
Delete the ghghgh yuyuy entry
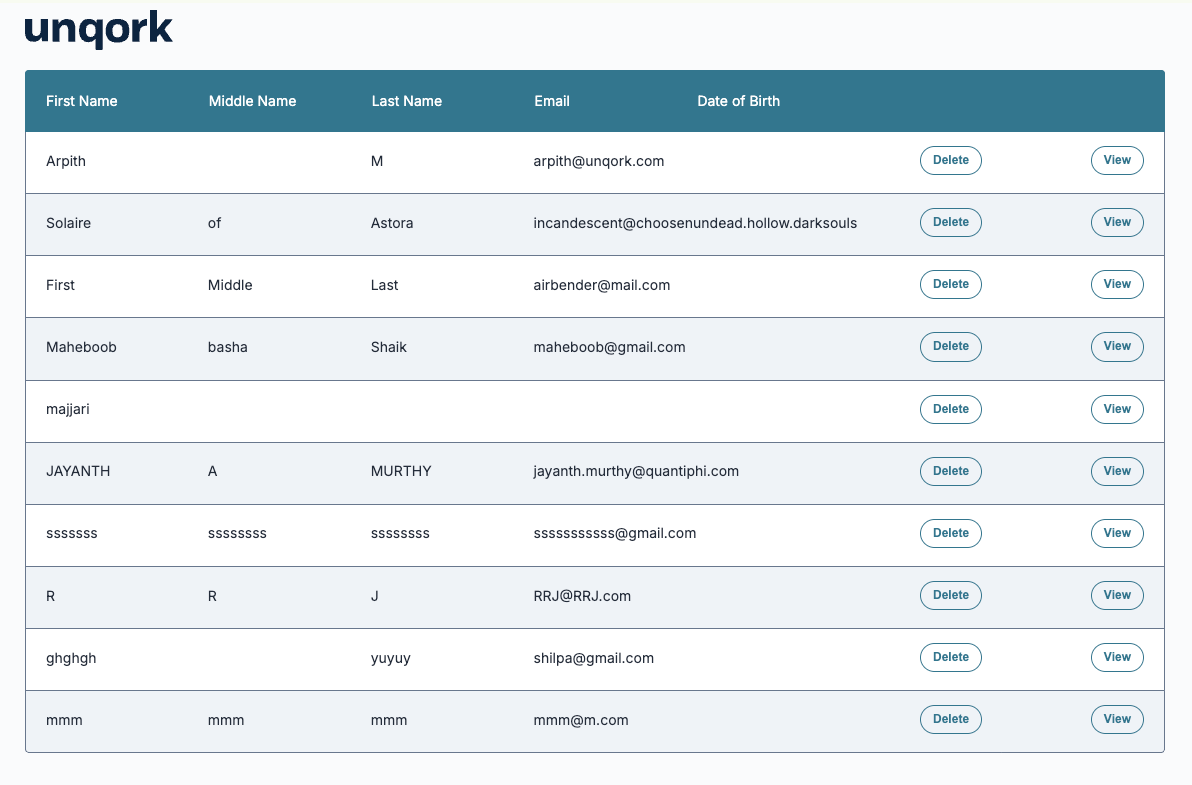click(x=950, y=657)
